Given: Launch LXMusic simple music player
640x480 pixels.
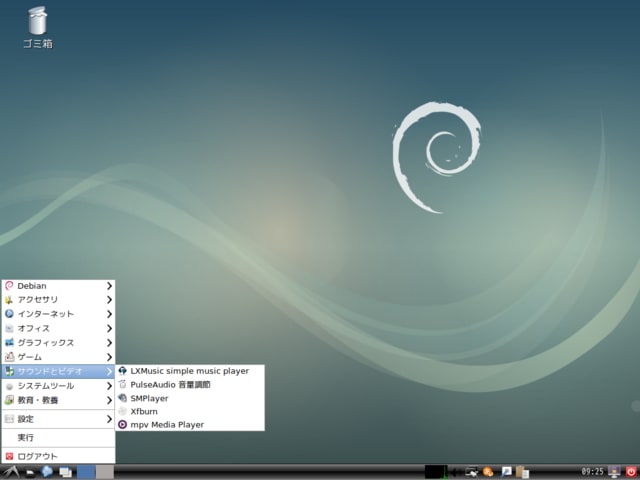Looking at the screenshot, I should [x=190, y=371].
